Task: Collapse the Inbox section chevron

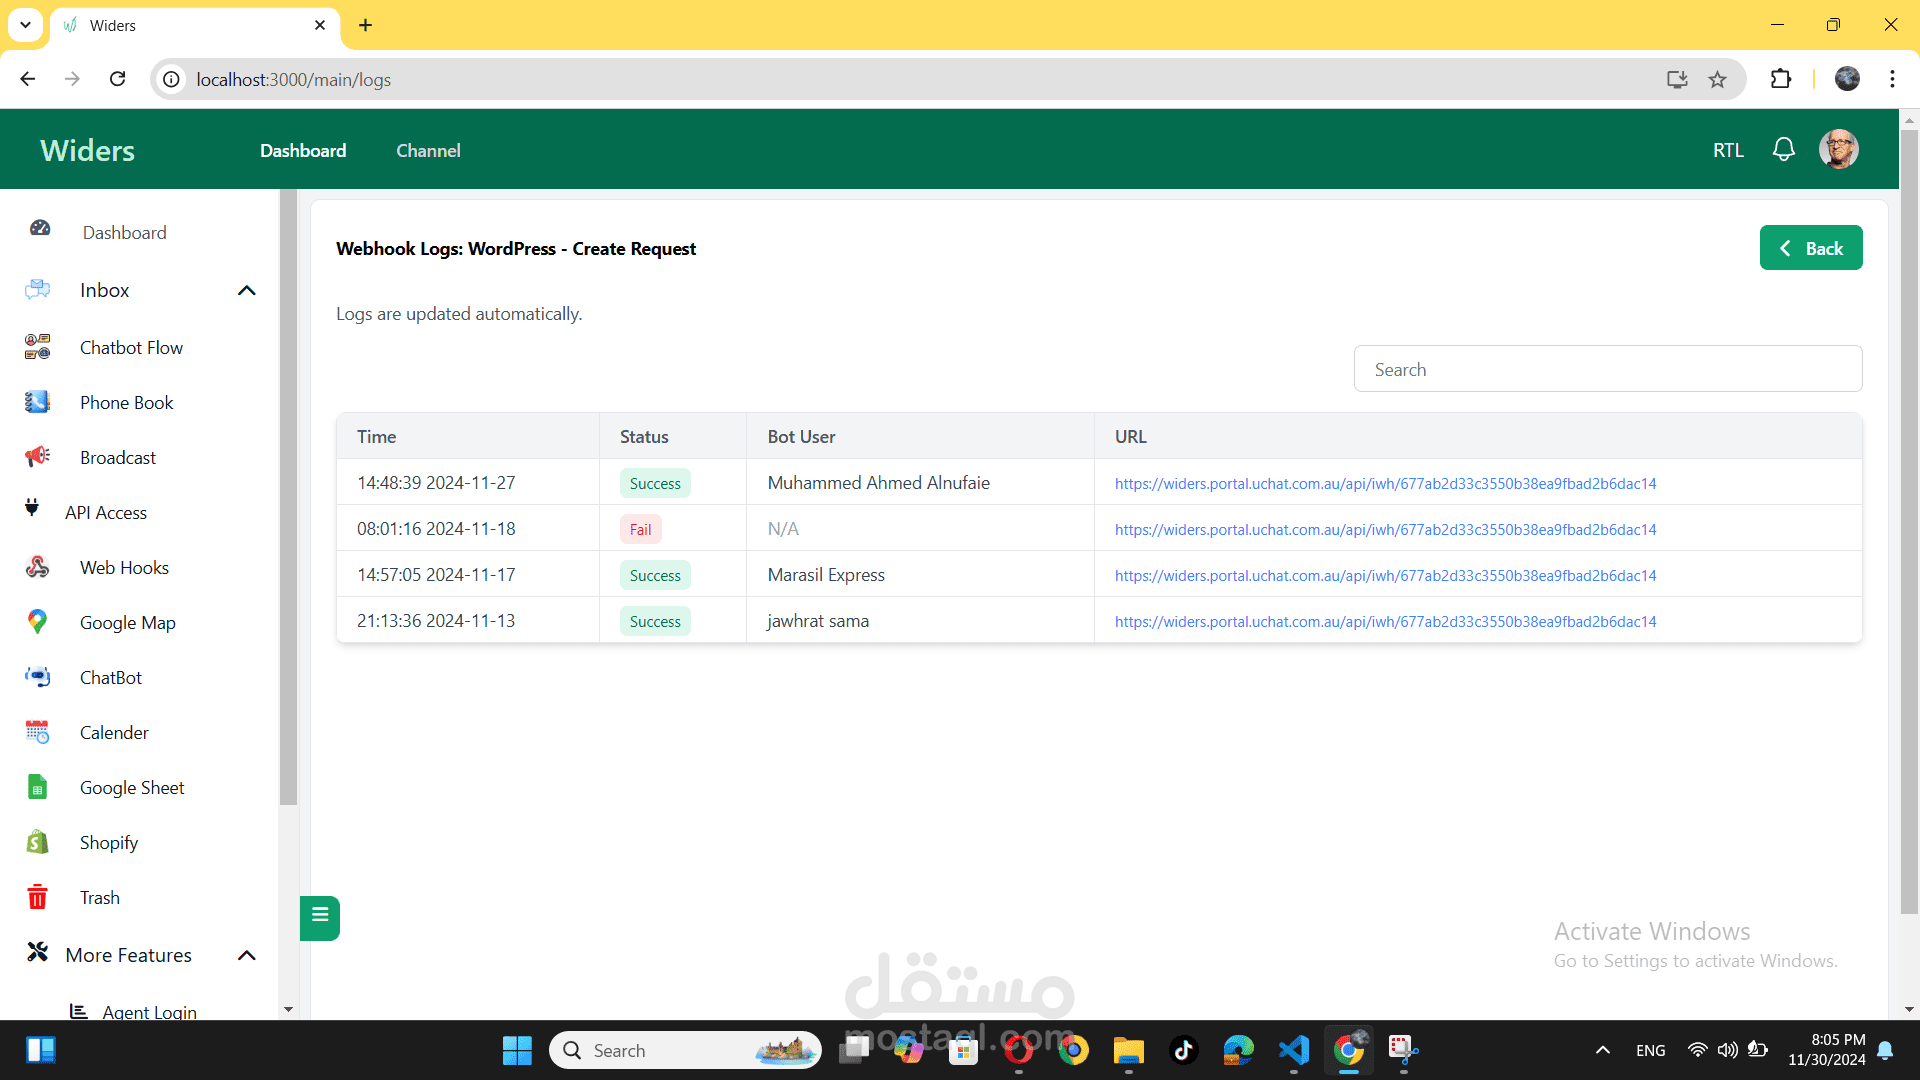Action: 247,290
